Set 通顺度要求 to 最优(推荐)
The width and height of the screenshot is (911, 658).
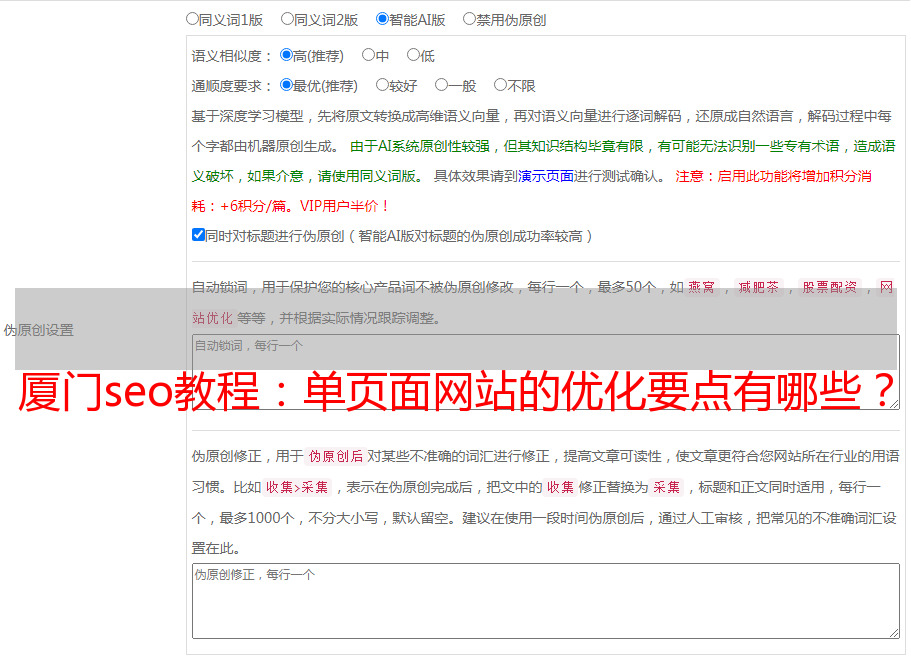pos(286,85)
